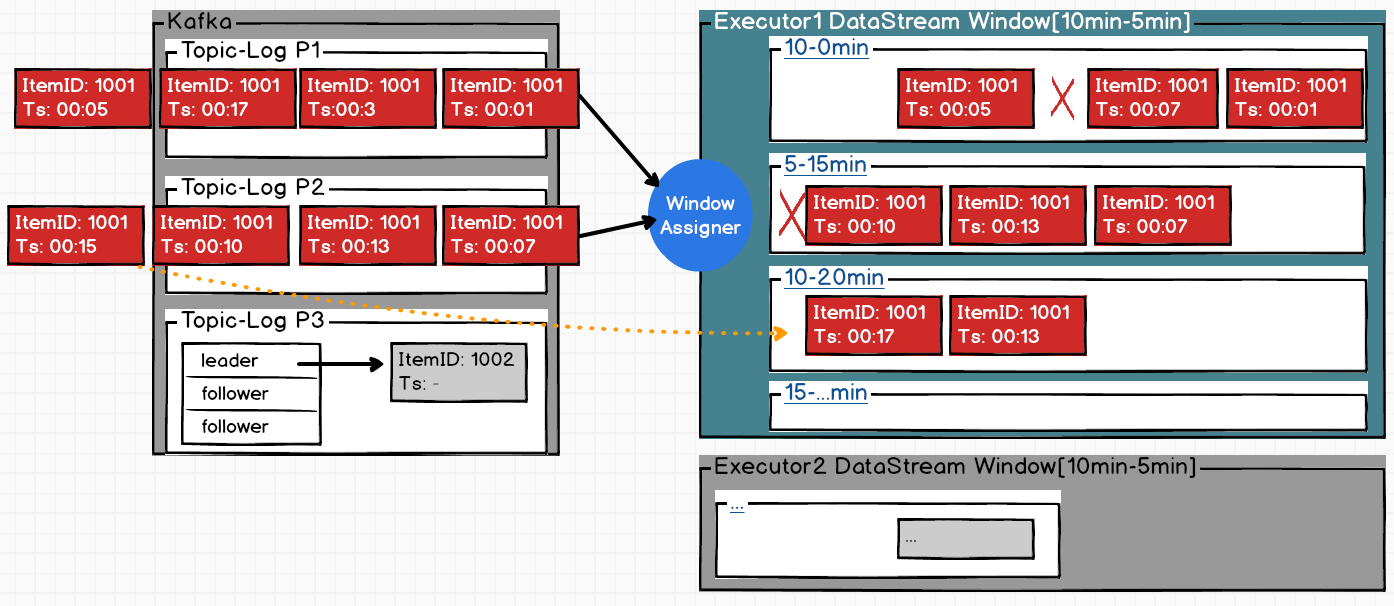
Task: Click the Ts: 00:05 card left of Kafka
Action: [83, 98]
